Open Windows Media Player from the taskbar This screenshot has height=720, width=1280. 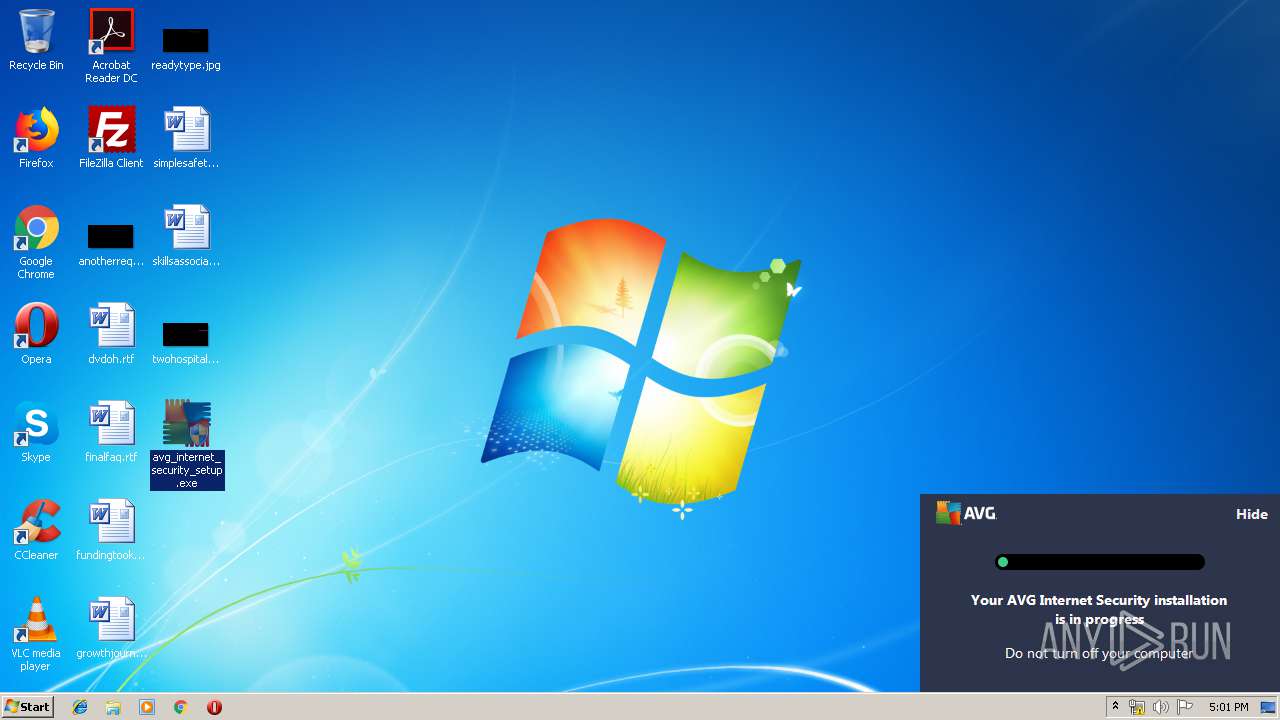[147, 707]
